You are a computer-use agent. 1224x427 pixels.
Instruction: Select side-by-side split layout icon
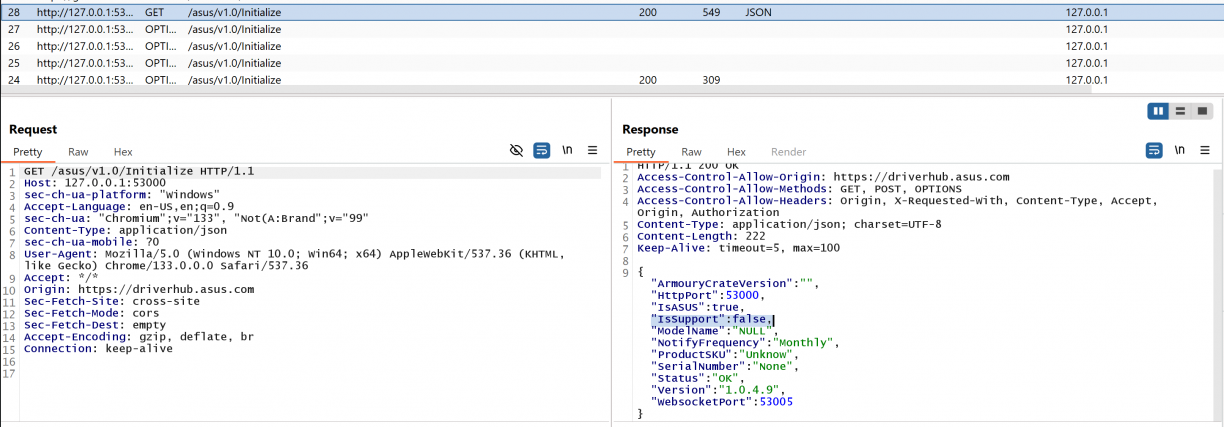1159,111
